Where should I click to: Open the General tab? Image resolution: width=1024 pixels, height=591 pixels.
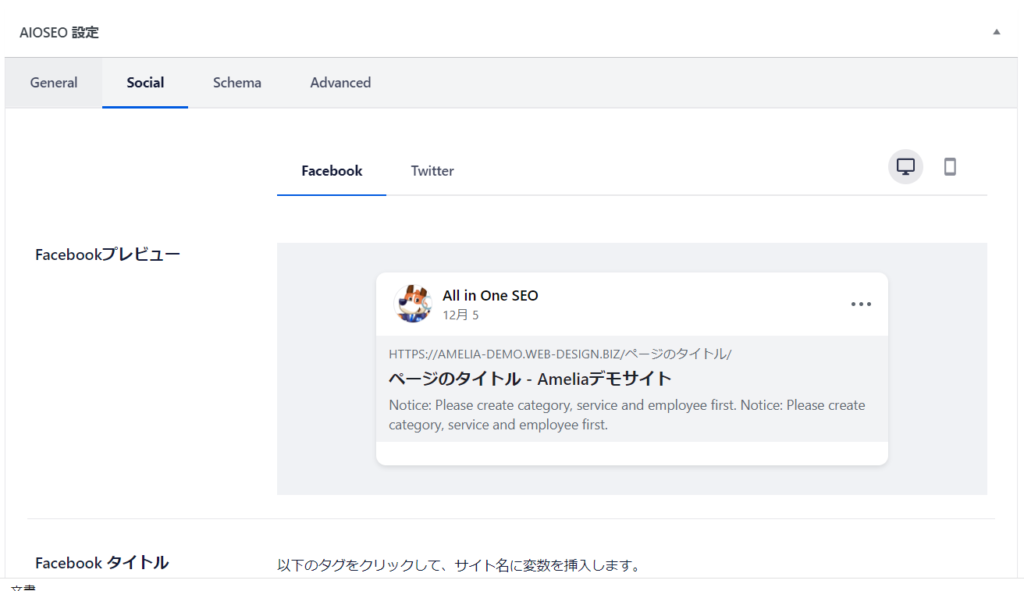point(54,83)
